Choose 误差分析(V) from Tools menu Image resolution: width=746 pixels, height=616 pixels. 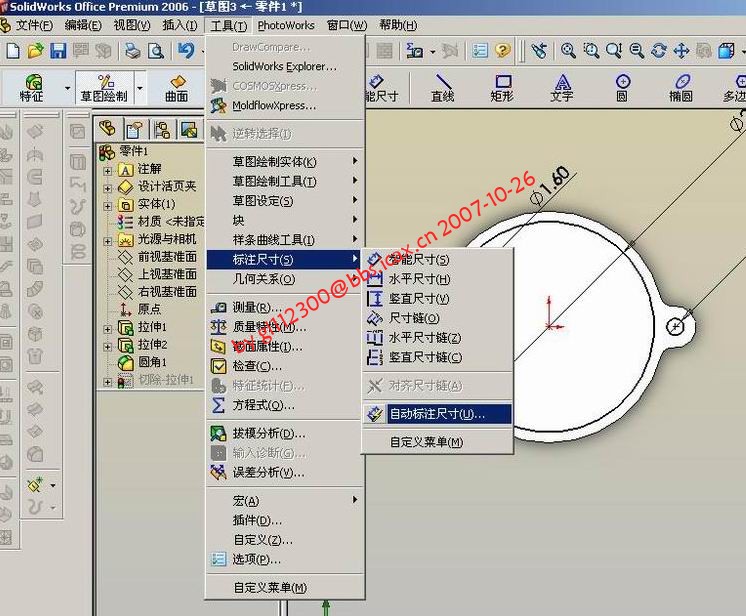click(x=285, y=472)
